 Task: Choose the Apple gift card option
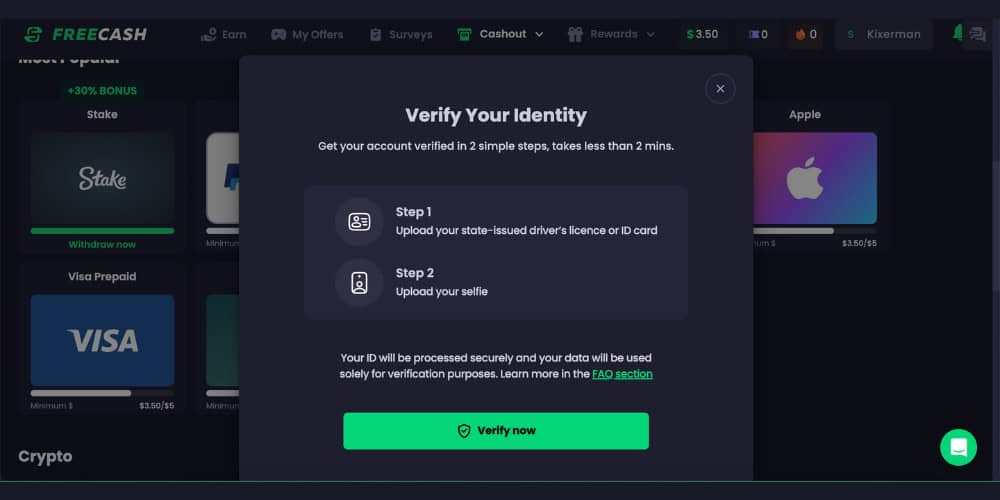pos(814,179)
